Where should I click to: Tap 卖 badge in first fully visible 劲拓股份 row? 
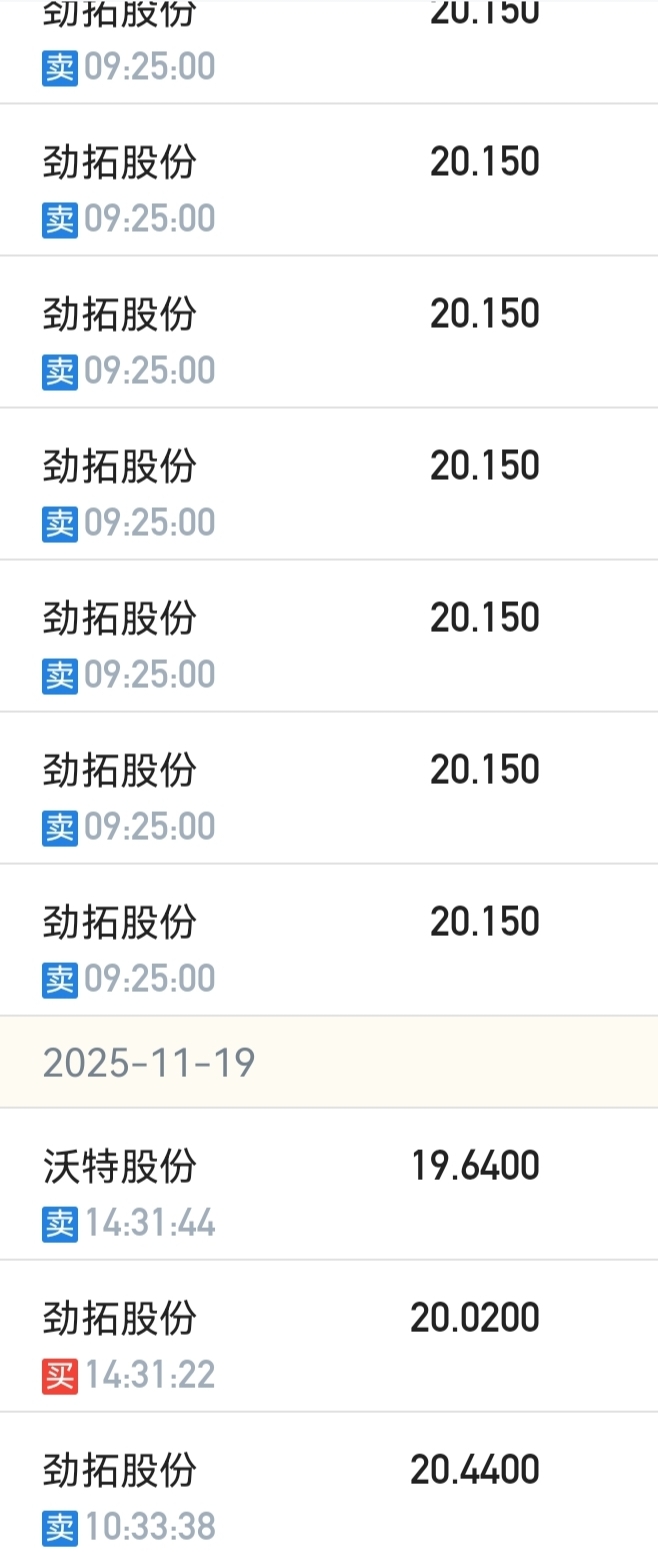59,219
